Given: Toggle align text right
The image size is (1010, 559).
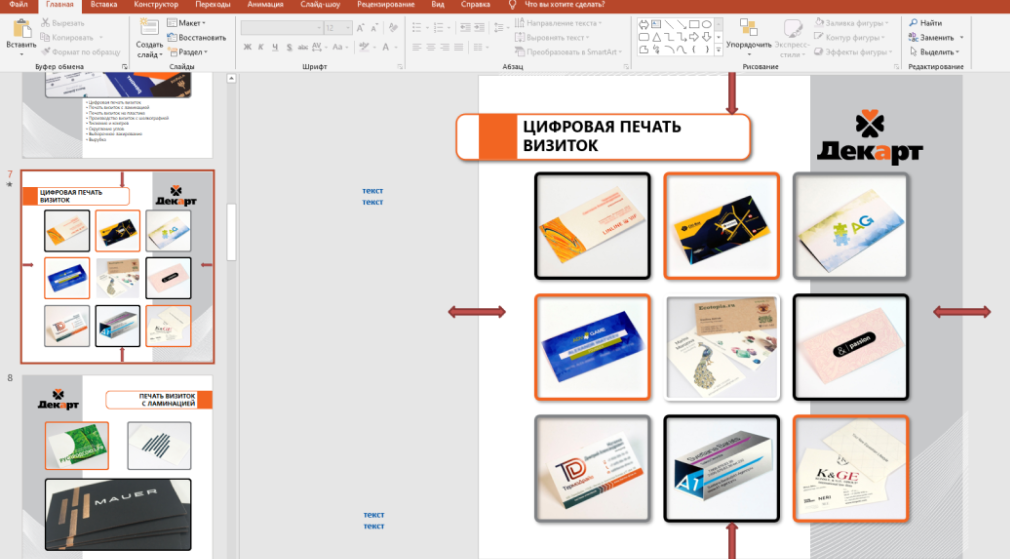Looking at the screenshot, I should pyautogui.click(x=444, y=47).
